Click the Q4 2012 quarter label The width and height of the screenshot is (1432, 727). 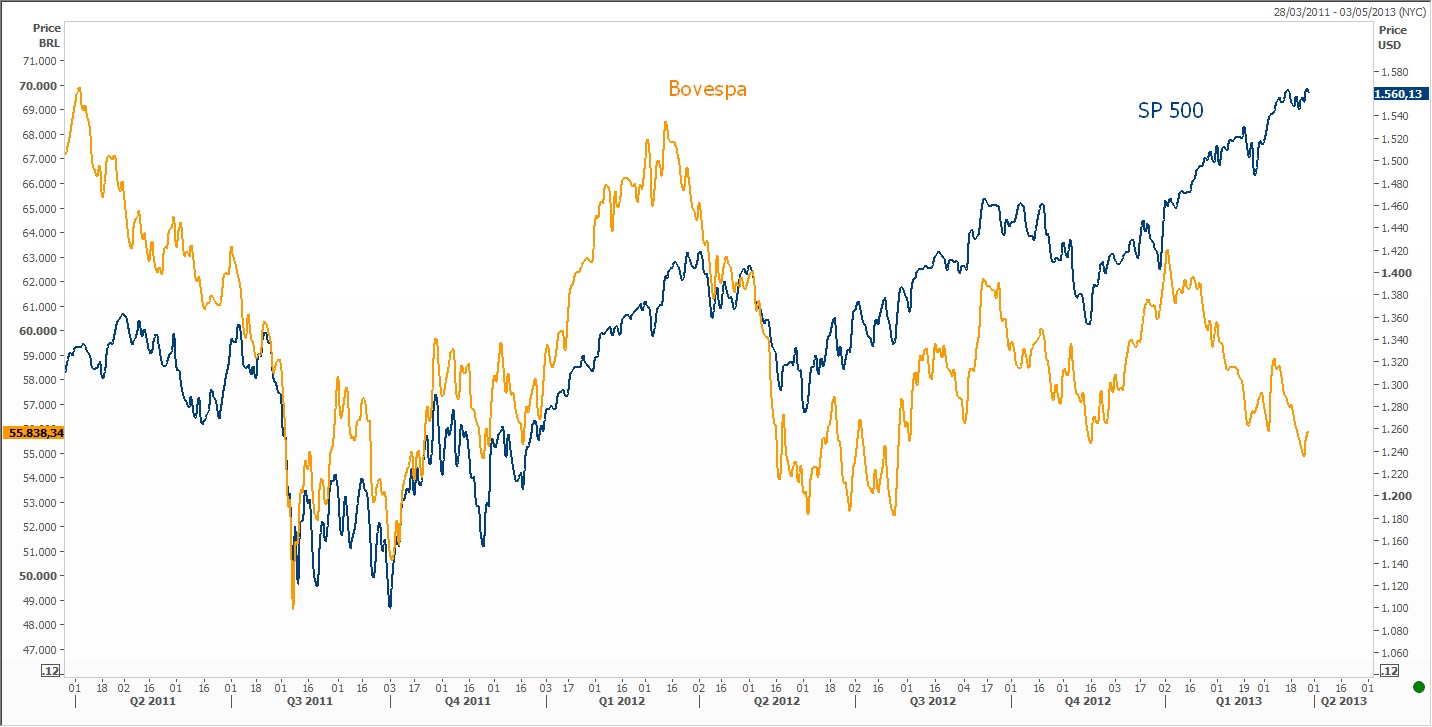tap(1088, 702)
